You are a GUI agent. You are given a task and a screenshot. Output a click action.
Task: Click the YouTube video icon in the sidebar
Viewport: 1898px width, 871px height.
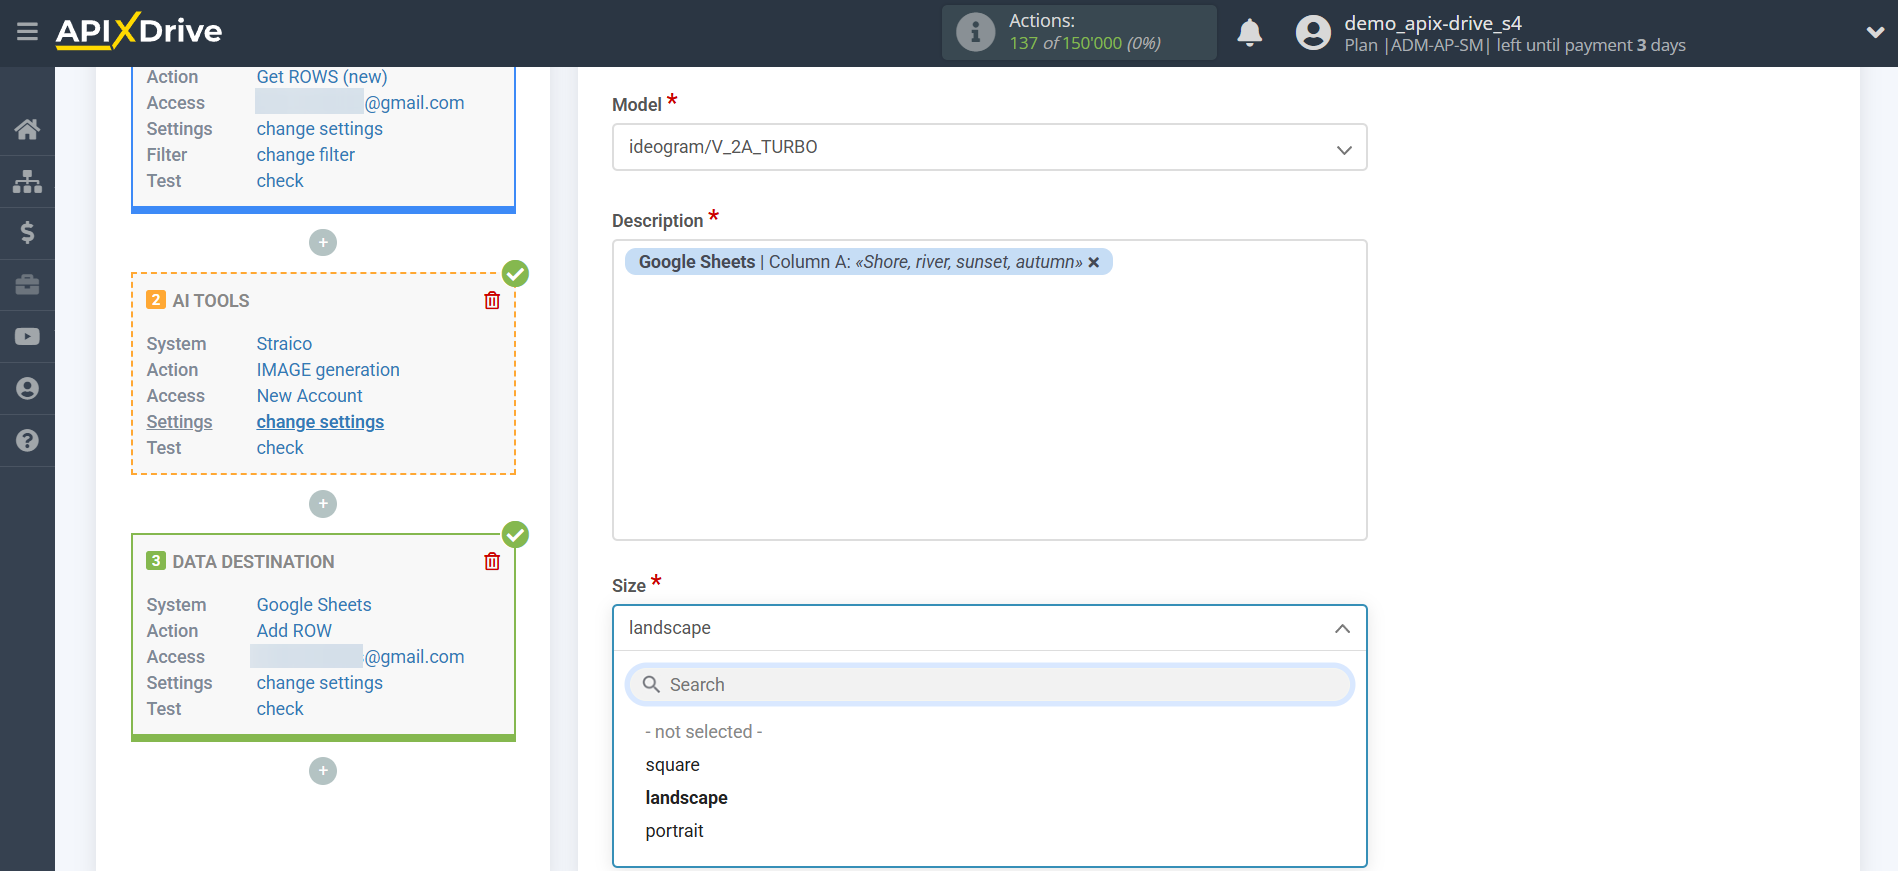27,337
